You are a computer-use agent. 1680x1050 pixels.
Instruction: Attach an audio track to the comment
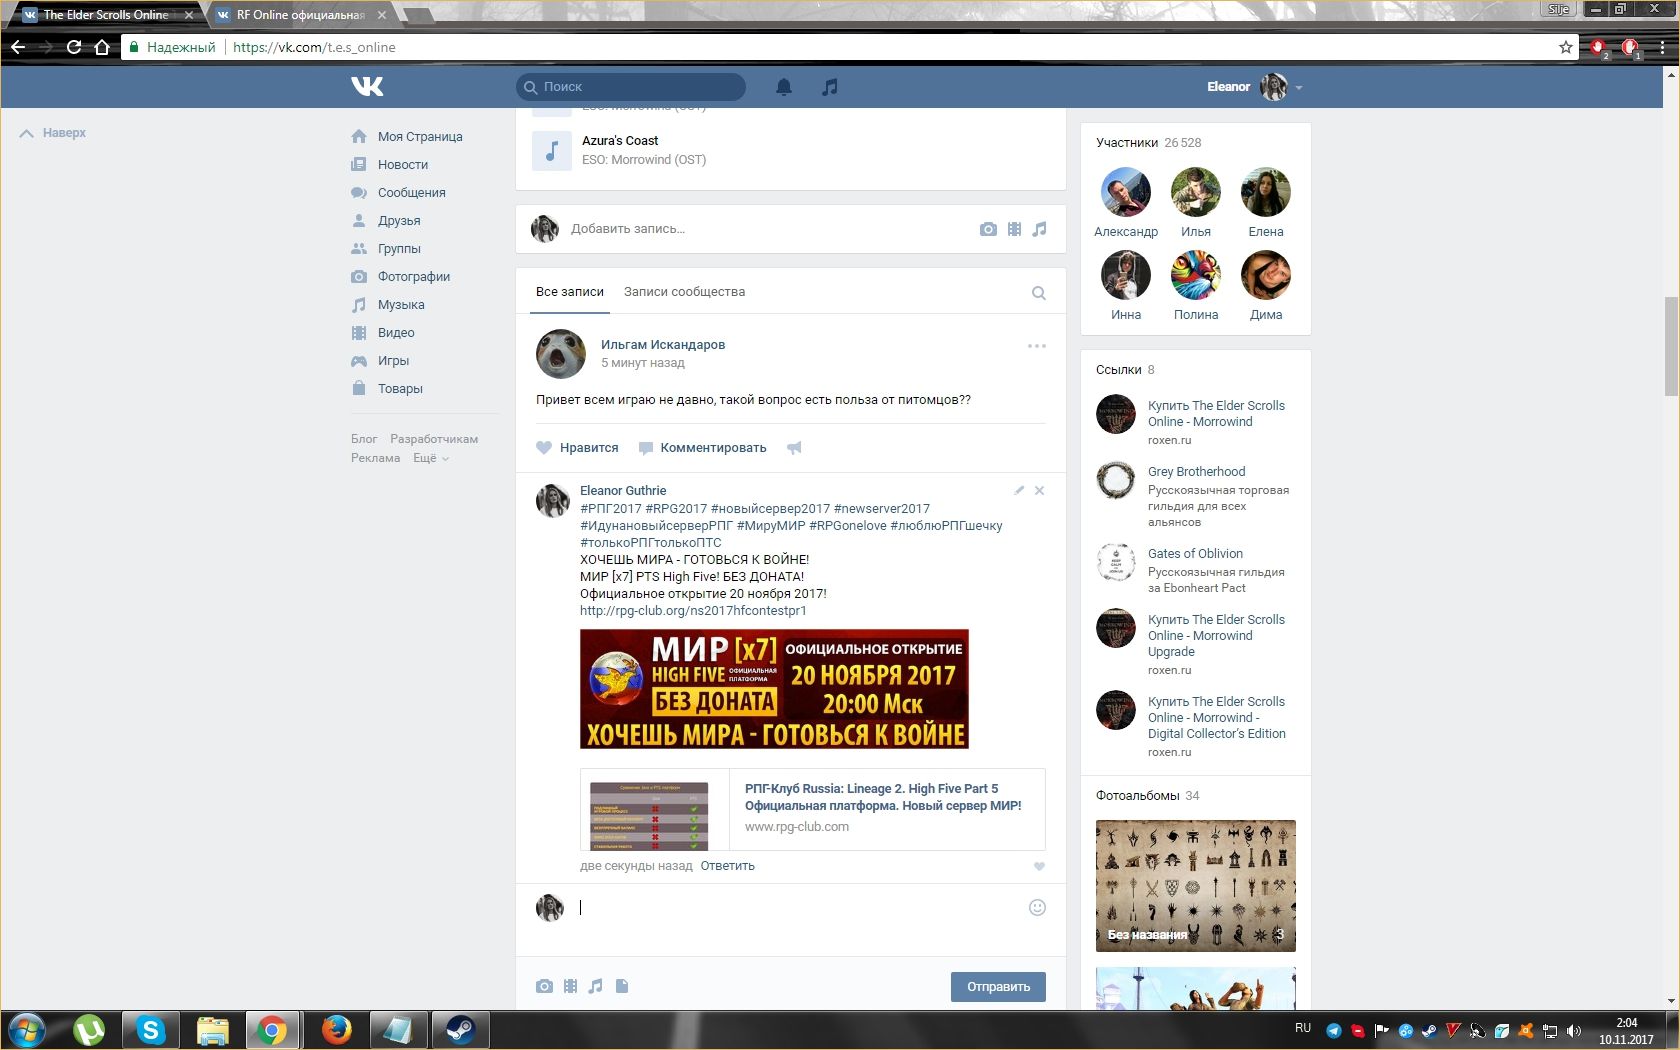[596, 986]
